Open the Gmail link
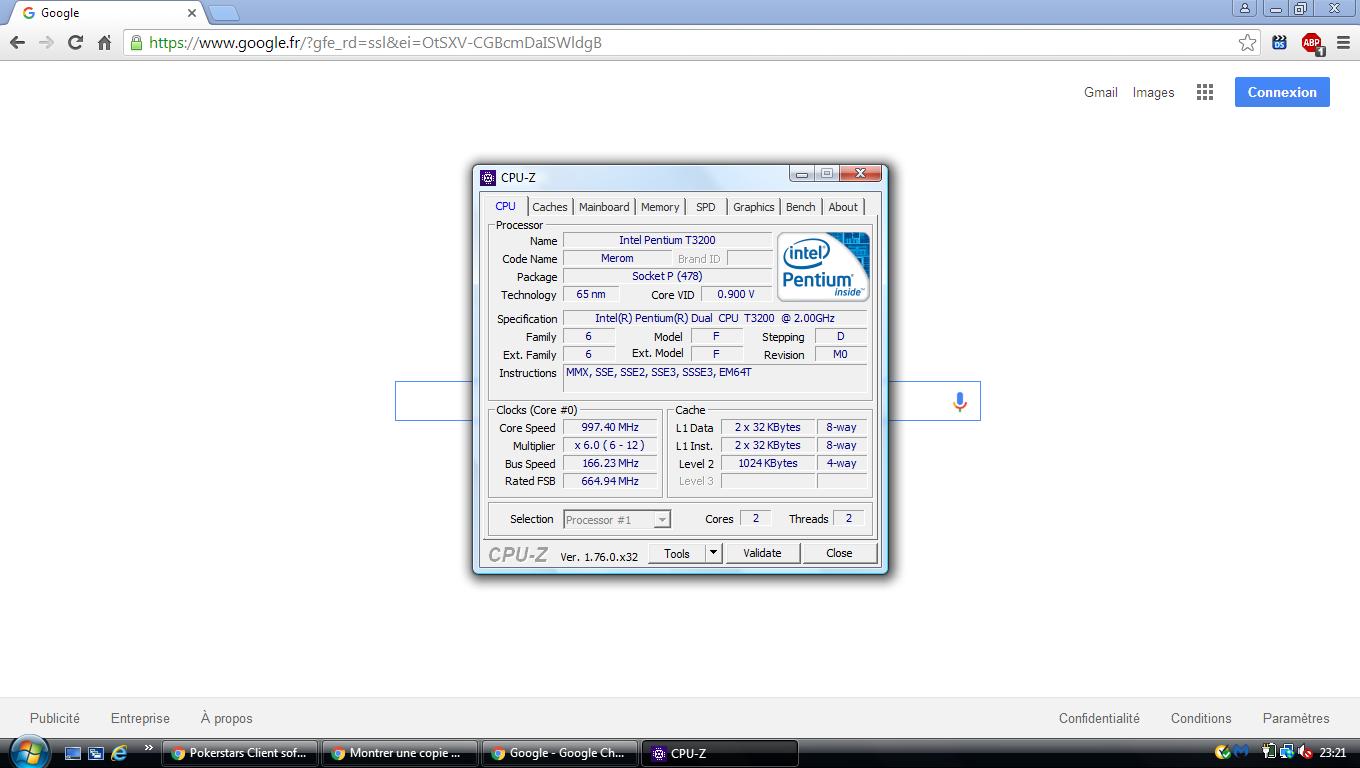Image resolution: width=1360 pixels, height=768 pixels. (1100, 92)
